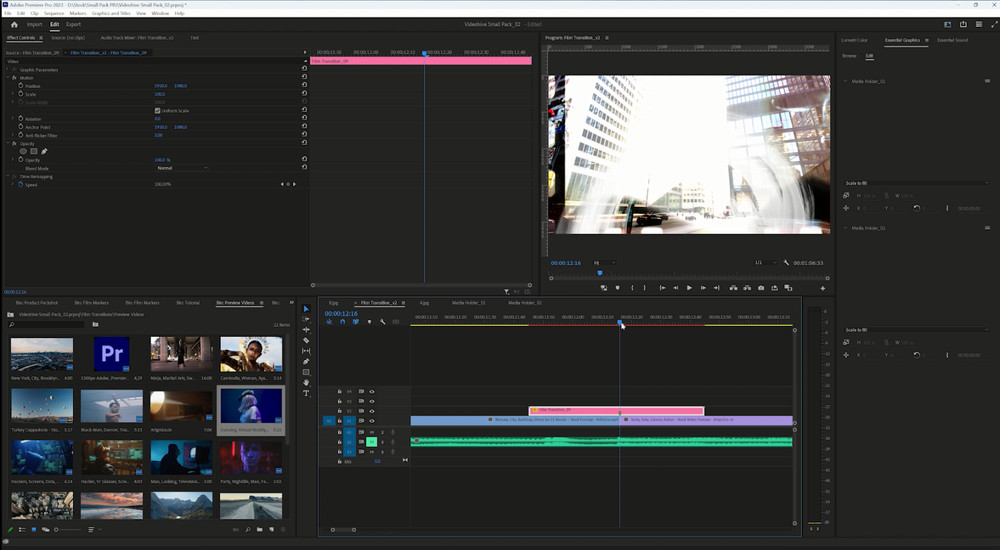Open the Essential Sound panel tab

pos(952,40)
